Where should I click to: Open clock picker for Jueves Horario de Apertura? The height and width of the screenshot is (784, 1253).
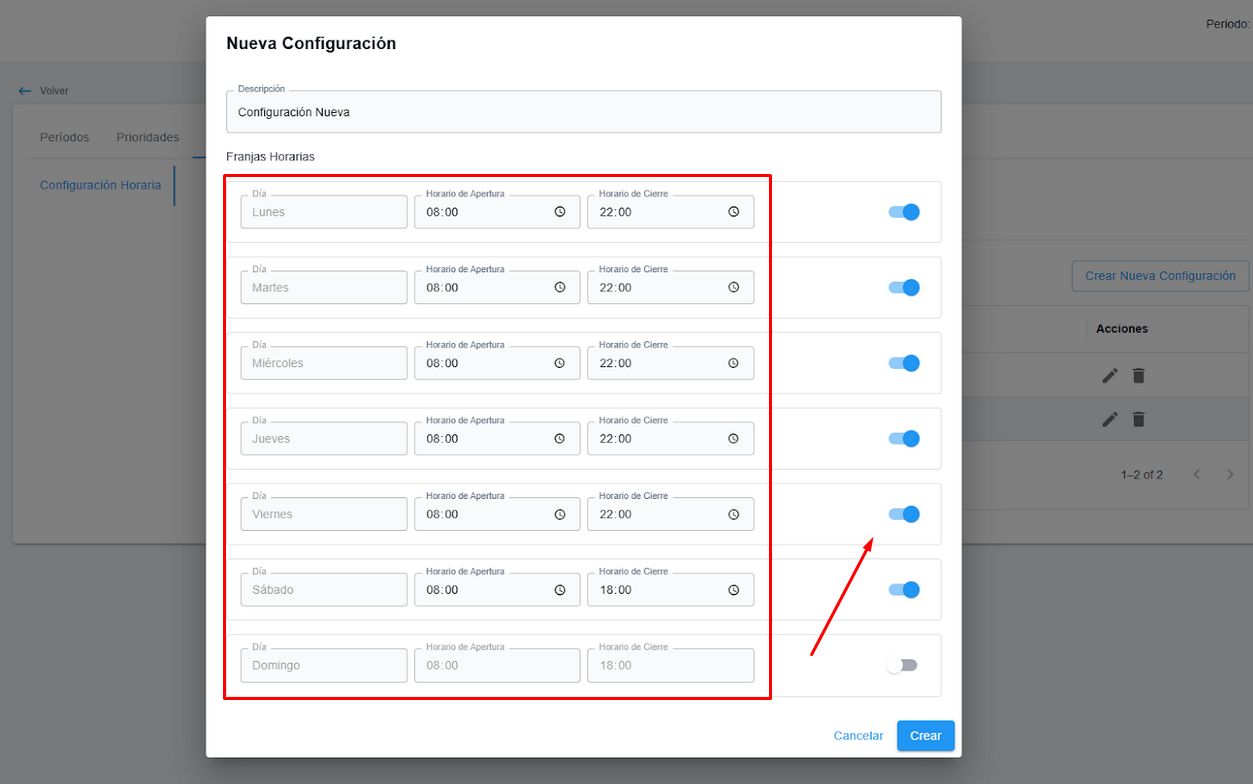pos(560,439)
